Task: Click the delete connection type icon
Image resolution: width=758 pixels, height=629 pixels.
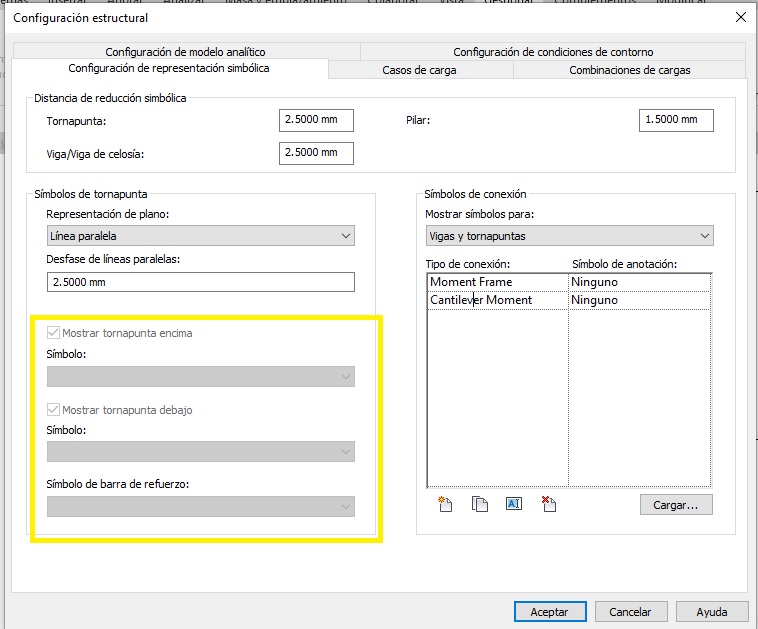Action: [548, 505]
